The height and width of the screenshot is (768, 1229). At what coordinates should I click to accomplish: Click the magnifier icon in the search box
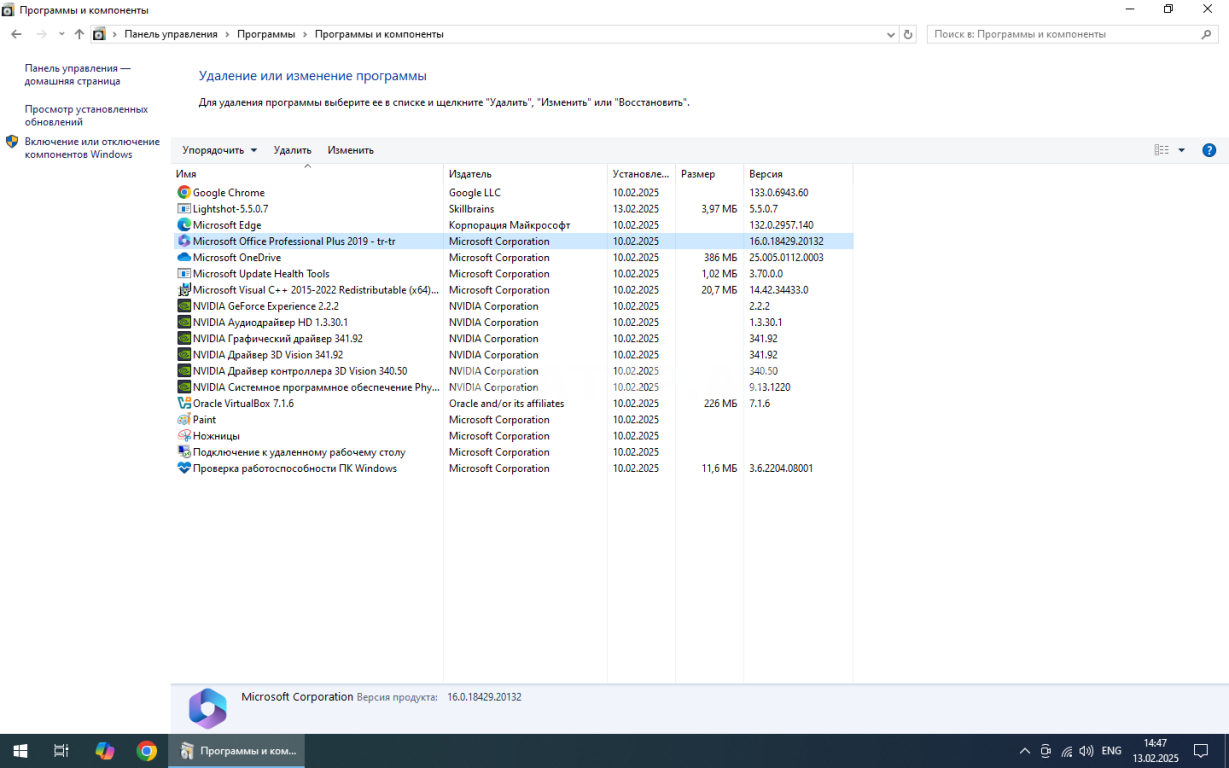[1207, 34]
